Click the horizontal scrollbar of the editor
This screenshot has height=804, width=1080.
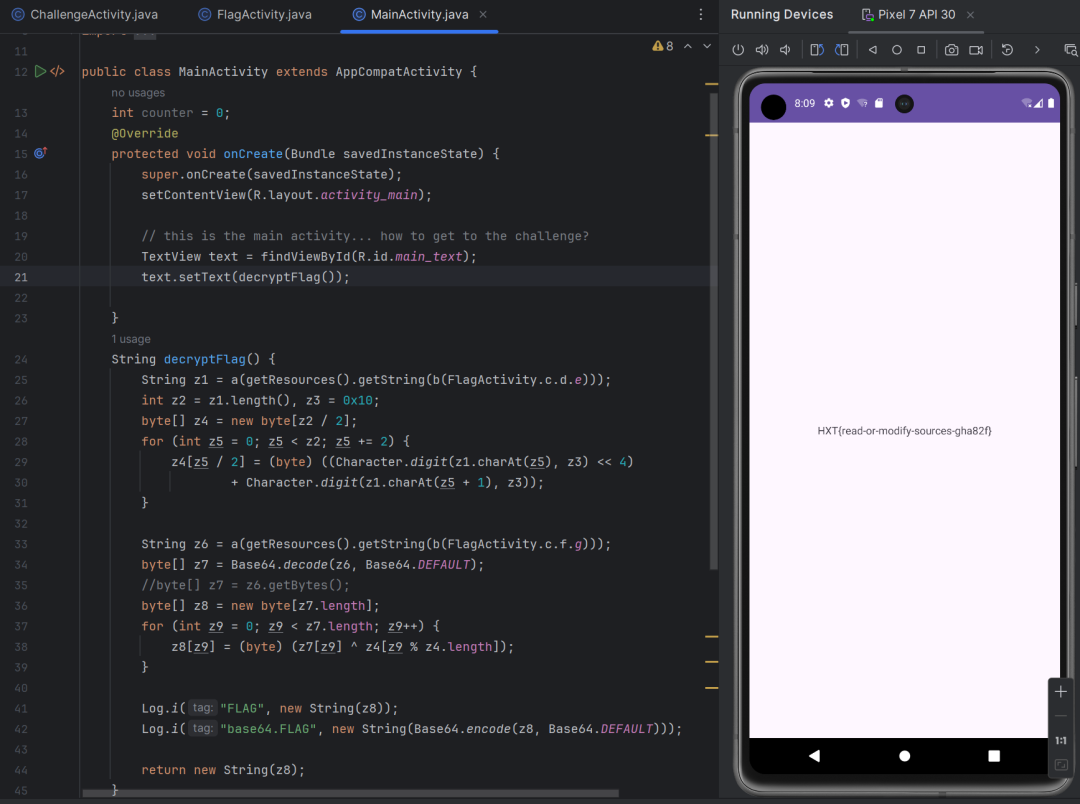(x=350, y=793)
